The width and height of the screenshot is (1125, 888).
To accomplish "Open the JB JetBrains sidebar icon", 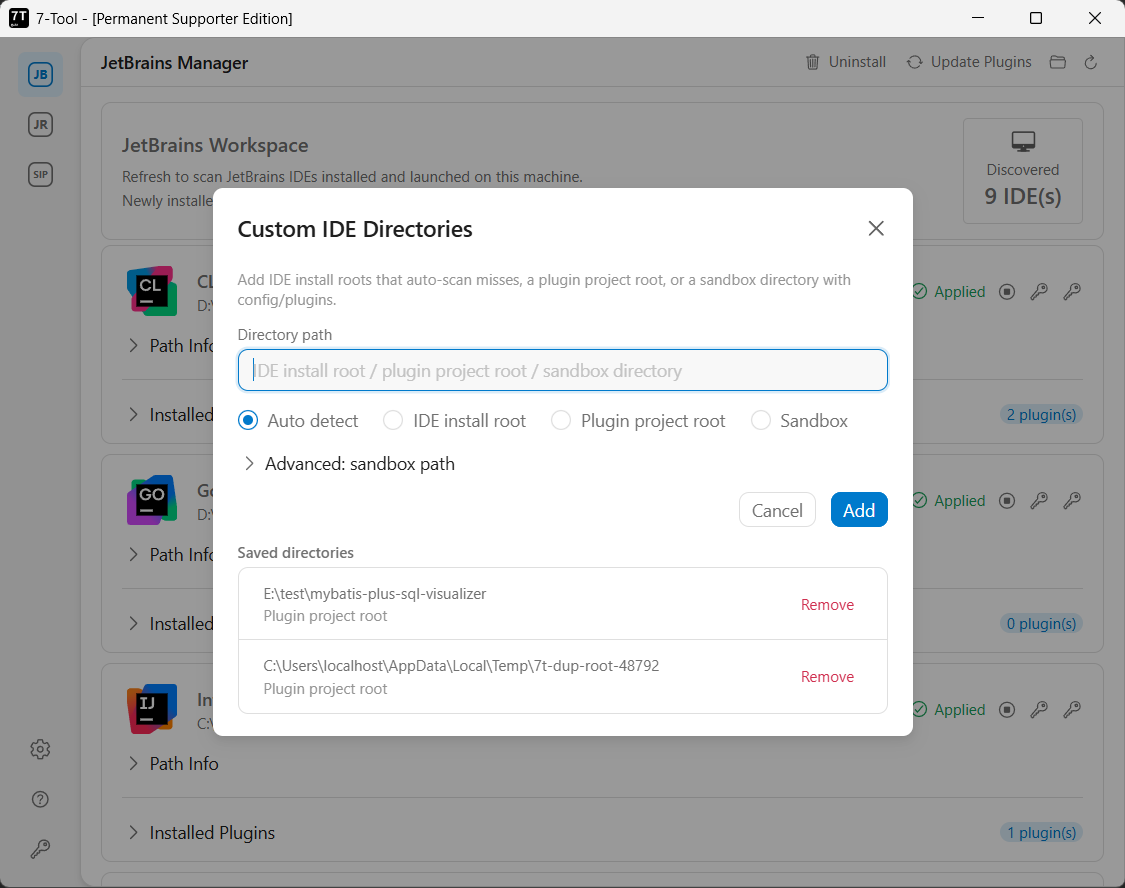I will (x=40, y=74).
